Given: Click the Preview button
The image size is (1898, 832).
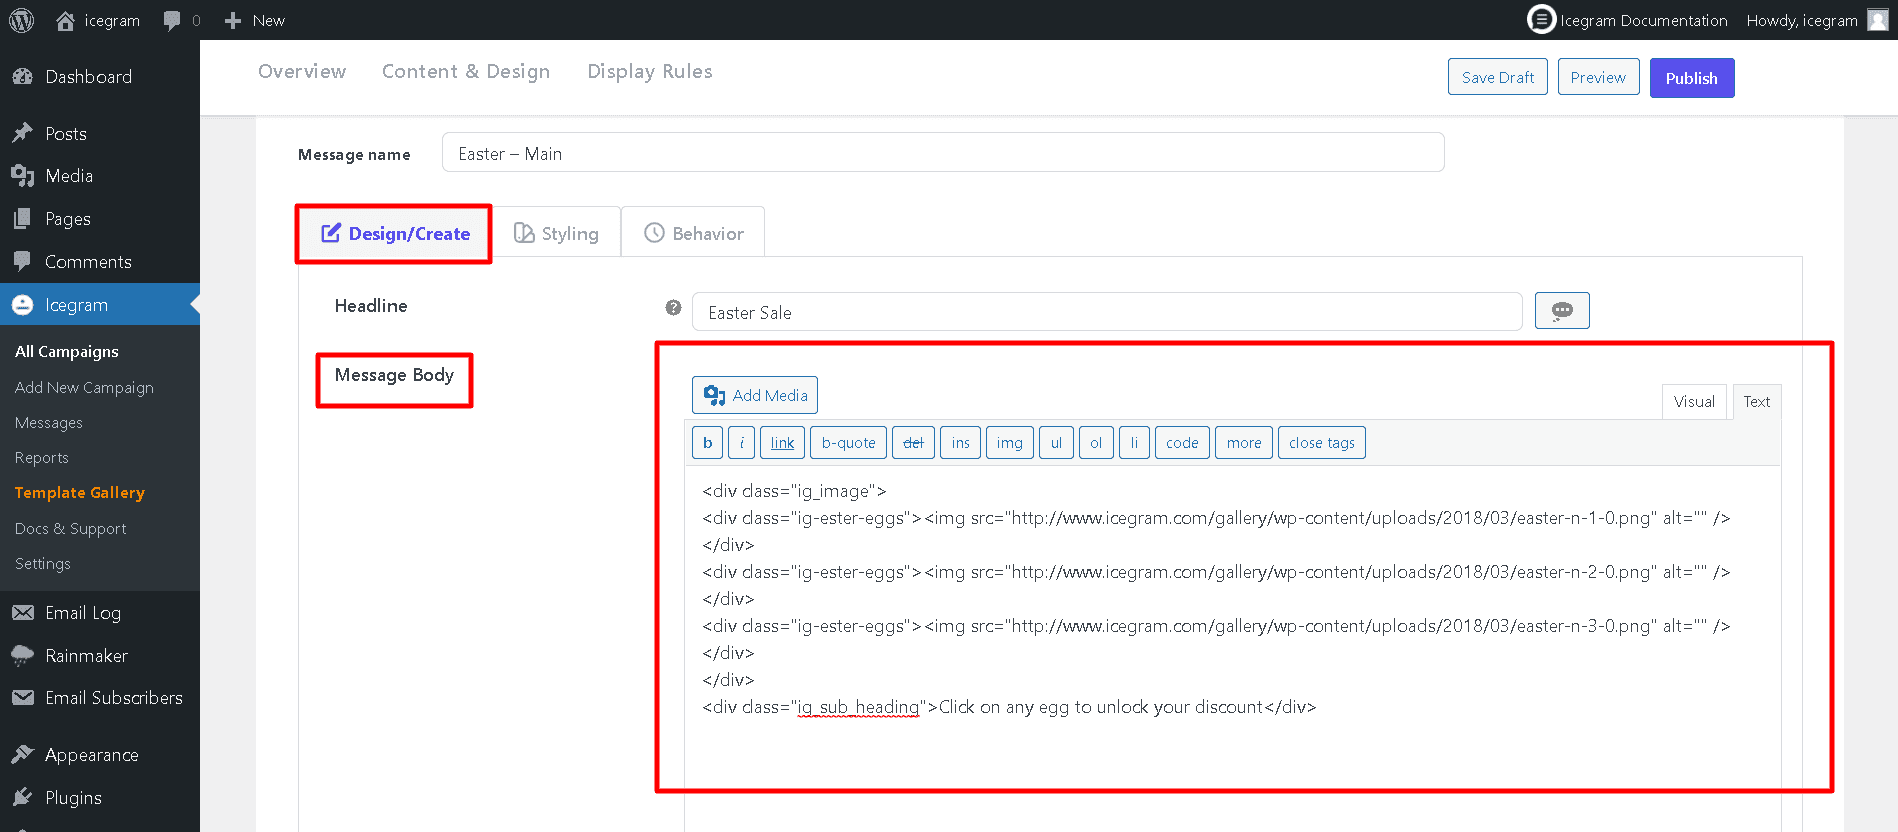Looking at the screenshot, I should click(1598, 77).
